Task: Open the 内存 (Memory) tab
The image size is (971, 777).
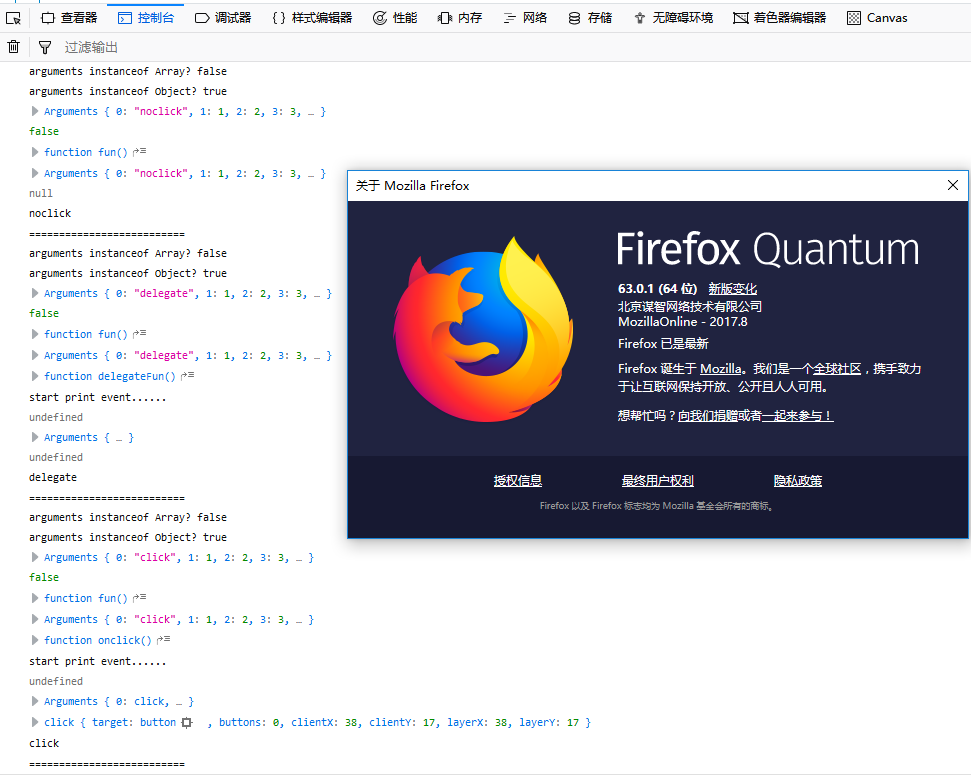Action: click(460, 18)
